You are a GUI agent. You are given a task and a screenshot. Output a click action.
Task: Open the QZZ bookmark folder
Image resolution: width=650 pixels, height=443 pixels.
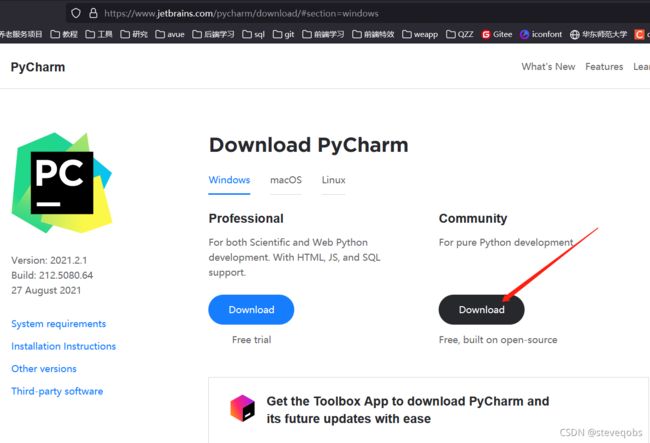[459, 34]
